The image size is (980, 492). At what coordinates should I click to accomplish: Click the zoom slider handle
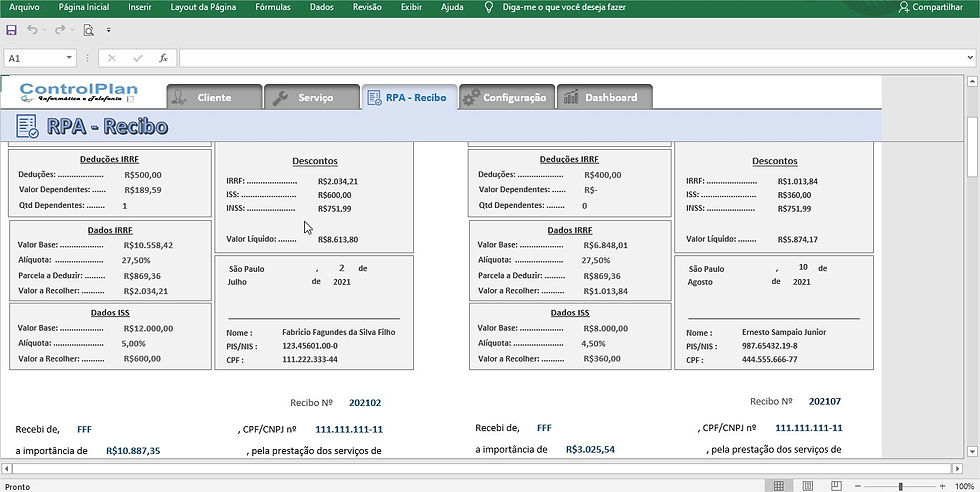coord(901,486)
